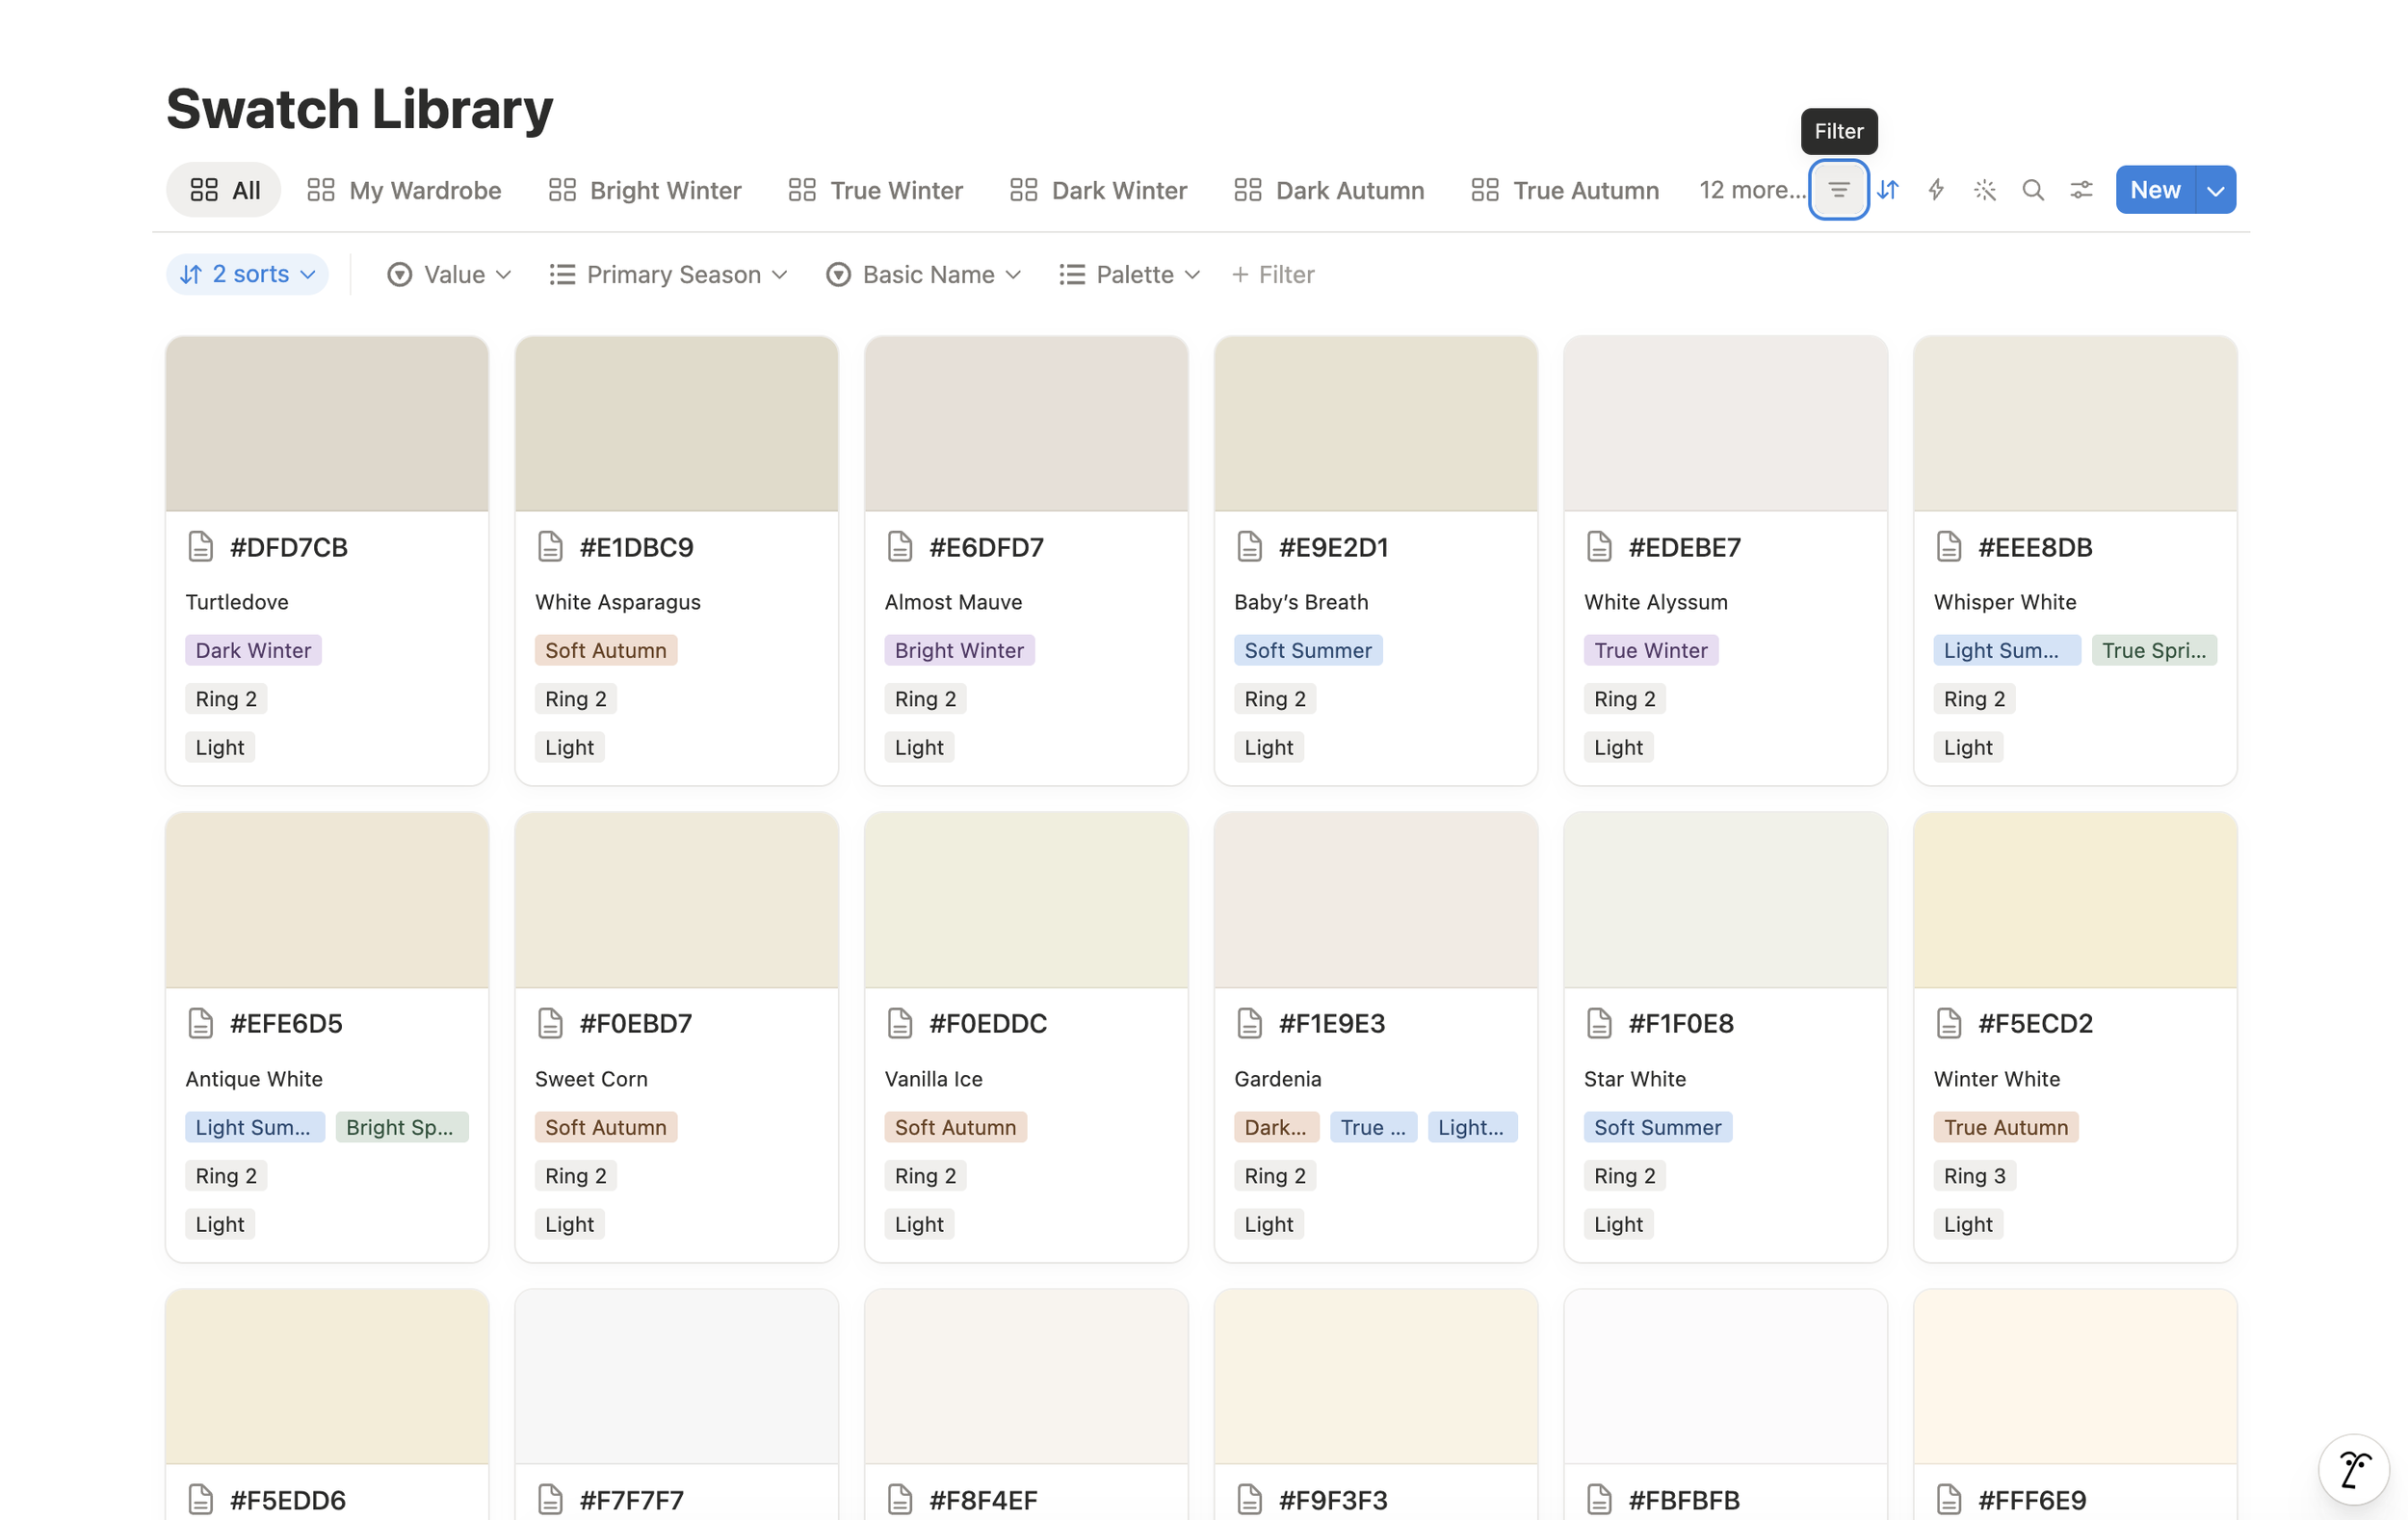
Task: Open the #E6DFD7 card title
Action: pos(986,547)
